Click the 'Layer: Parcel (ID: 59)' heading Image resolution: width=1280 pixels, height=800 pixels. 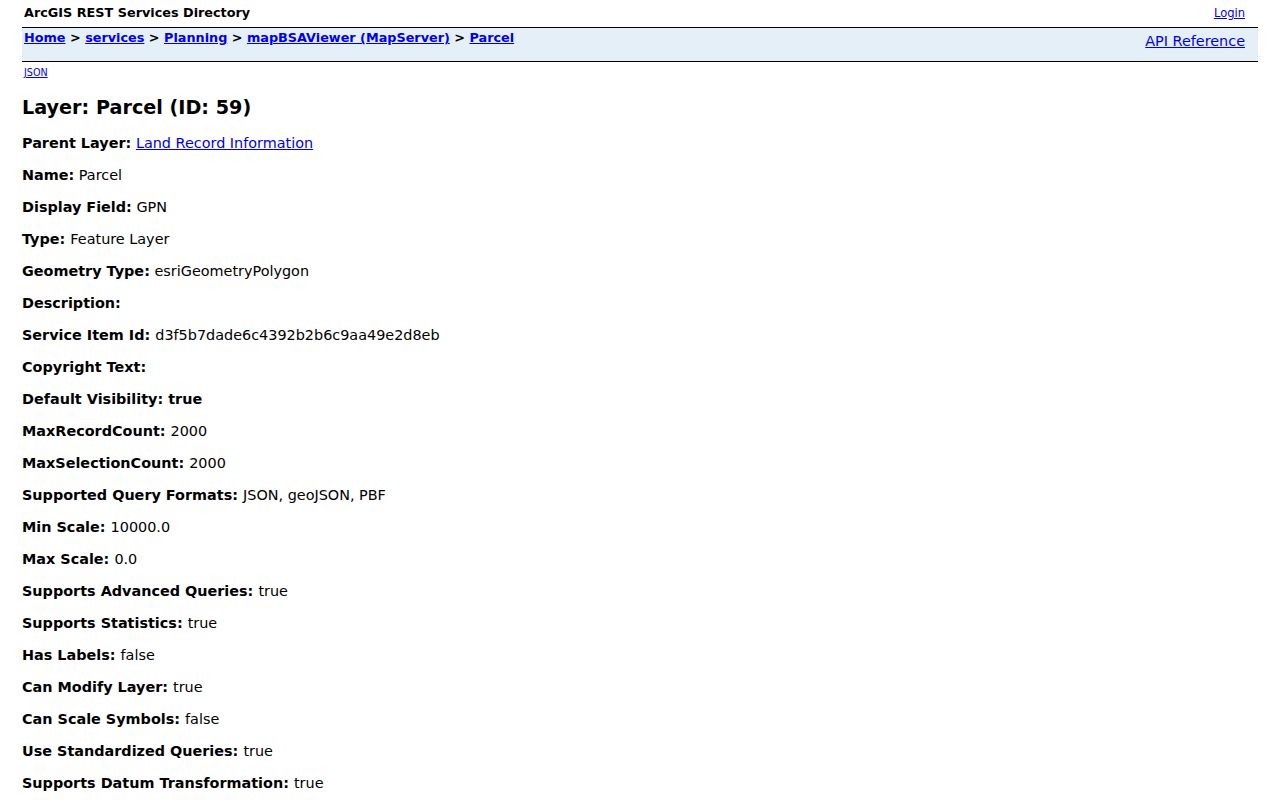tap(136, 107)
